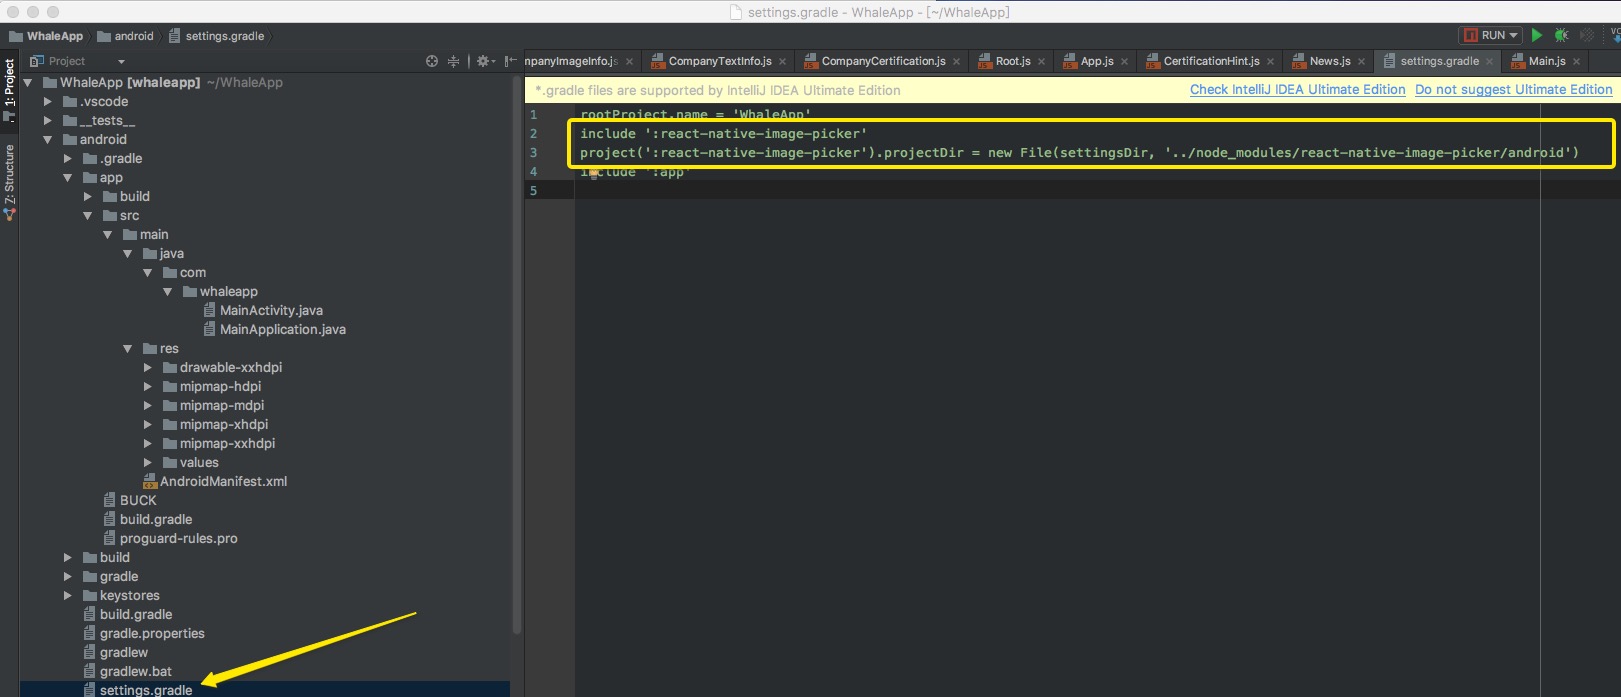Image resolution: width=1621 pixels, height=697 pixels.
Task: Expand the __tests__ folder
Action: coord(47,121)
